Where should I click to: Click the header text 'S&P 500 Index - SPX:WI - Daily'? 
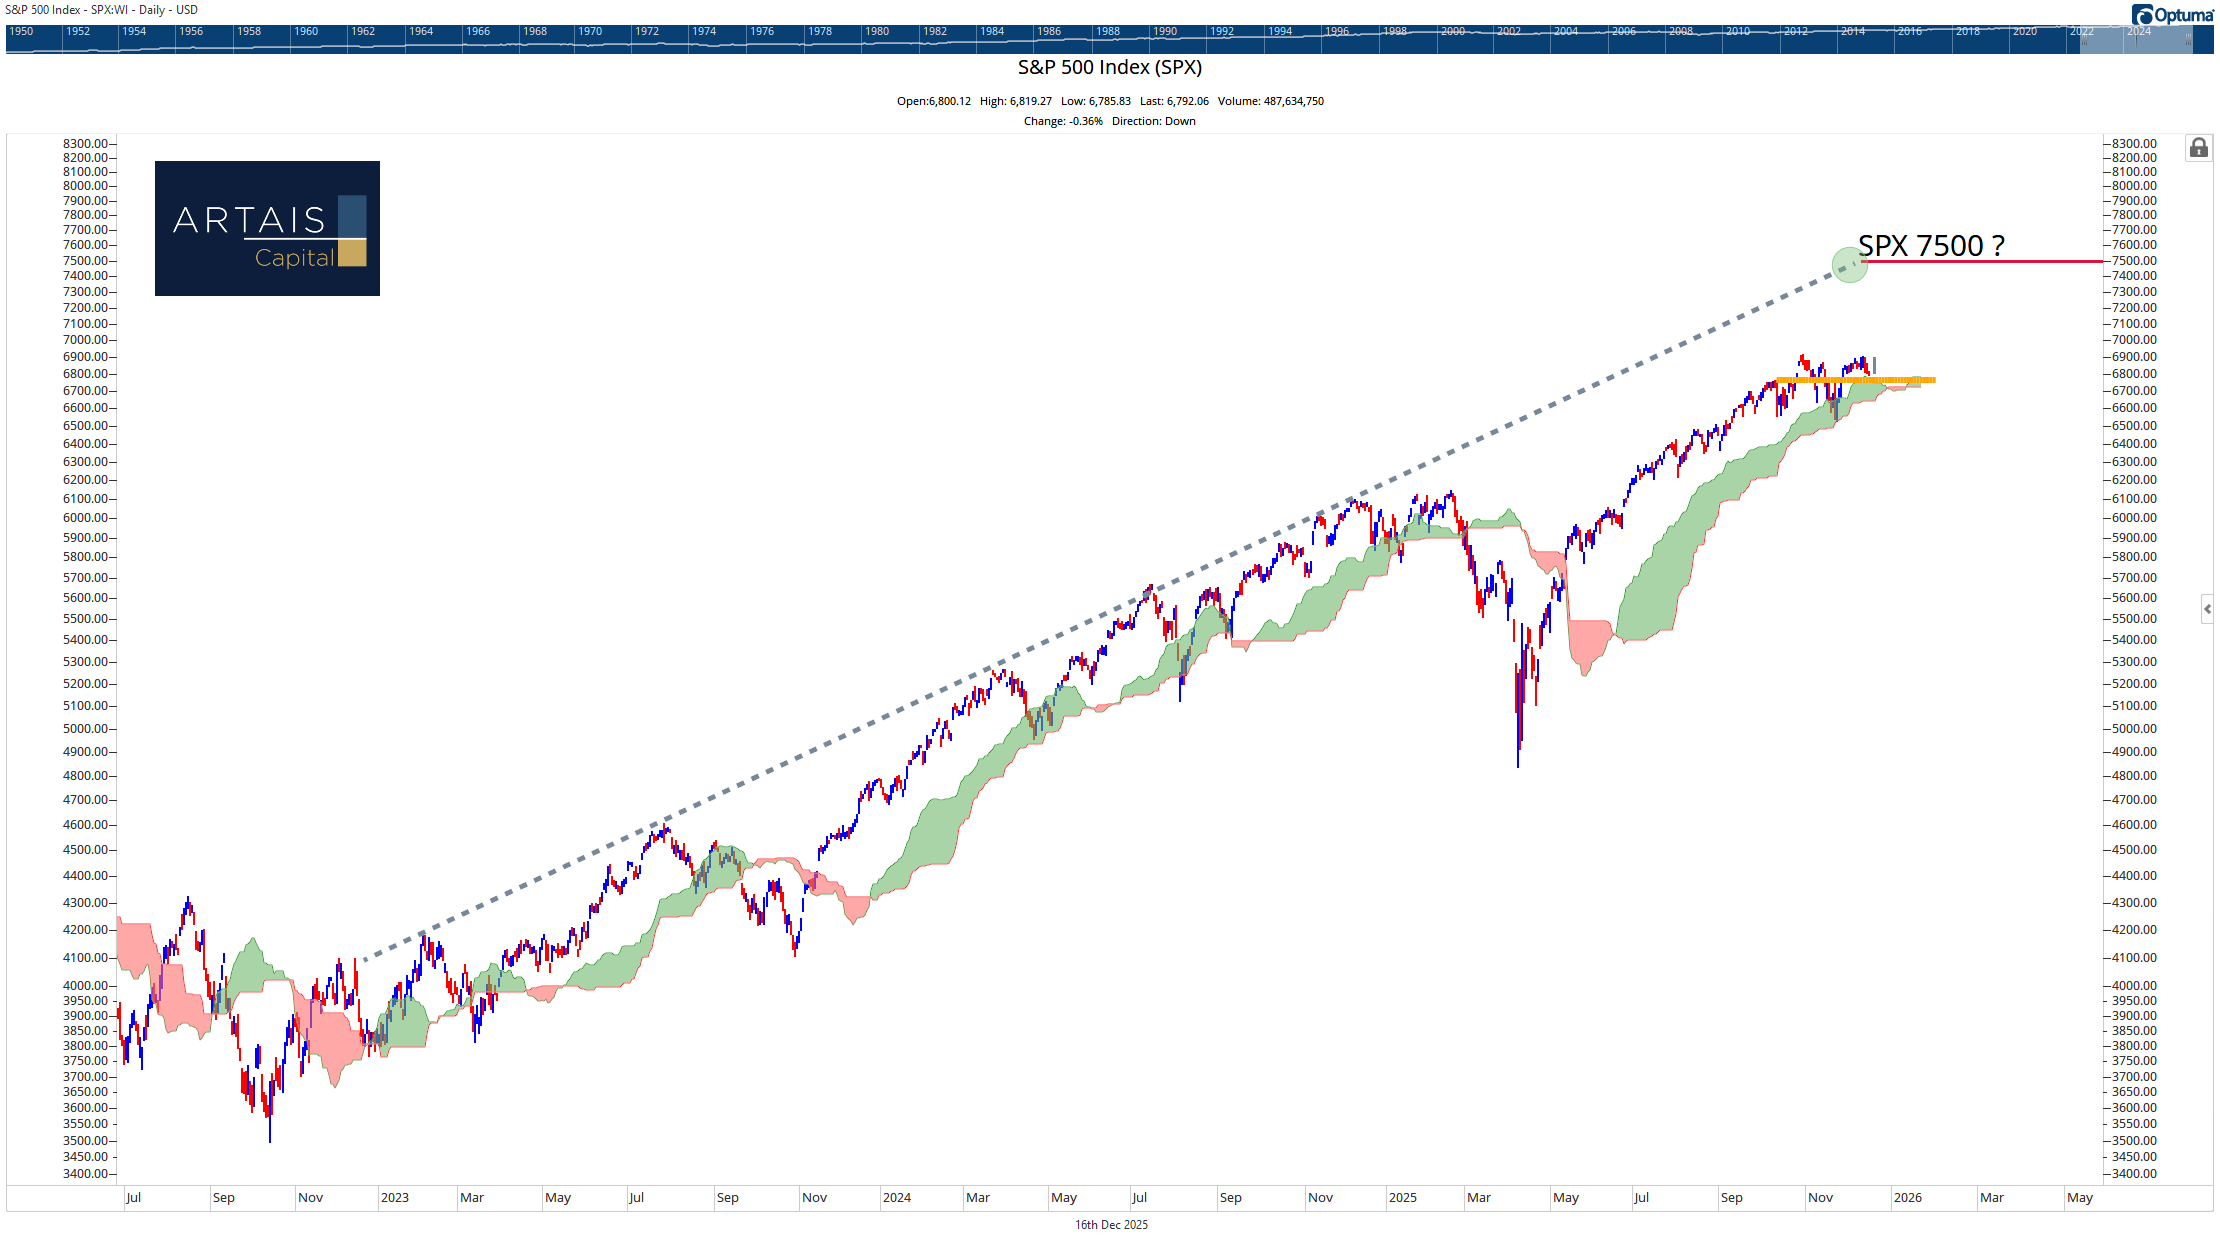(x=101, y=10)
